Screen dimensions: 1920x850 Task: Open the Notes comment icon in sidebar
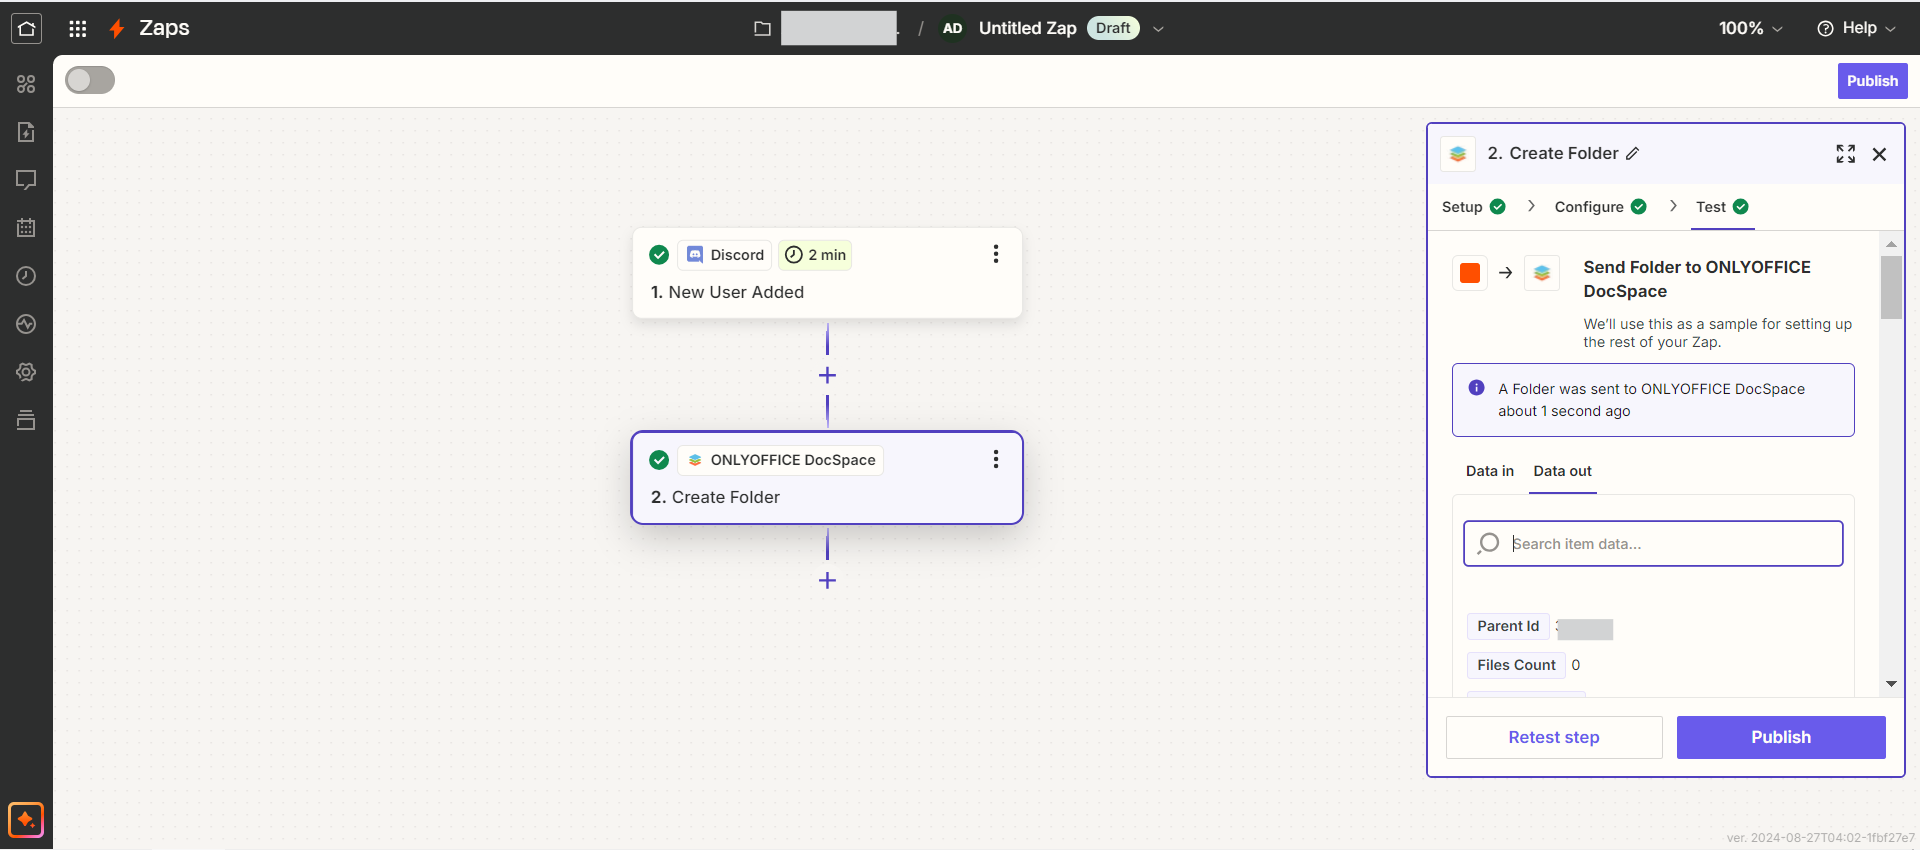[26, 180]
